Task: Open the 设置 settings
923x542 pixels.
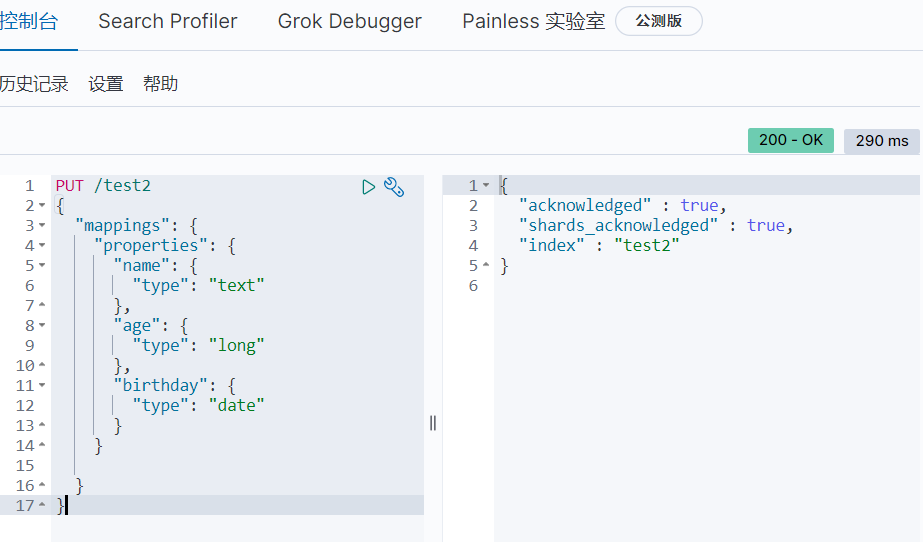Action: 106,84
